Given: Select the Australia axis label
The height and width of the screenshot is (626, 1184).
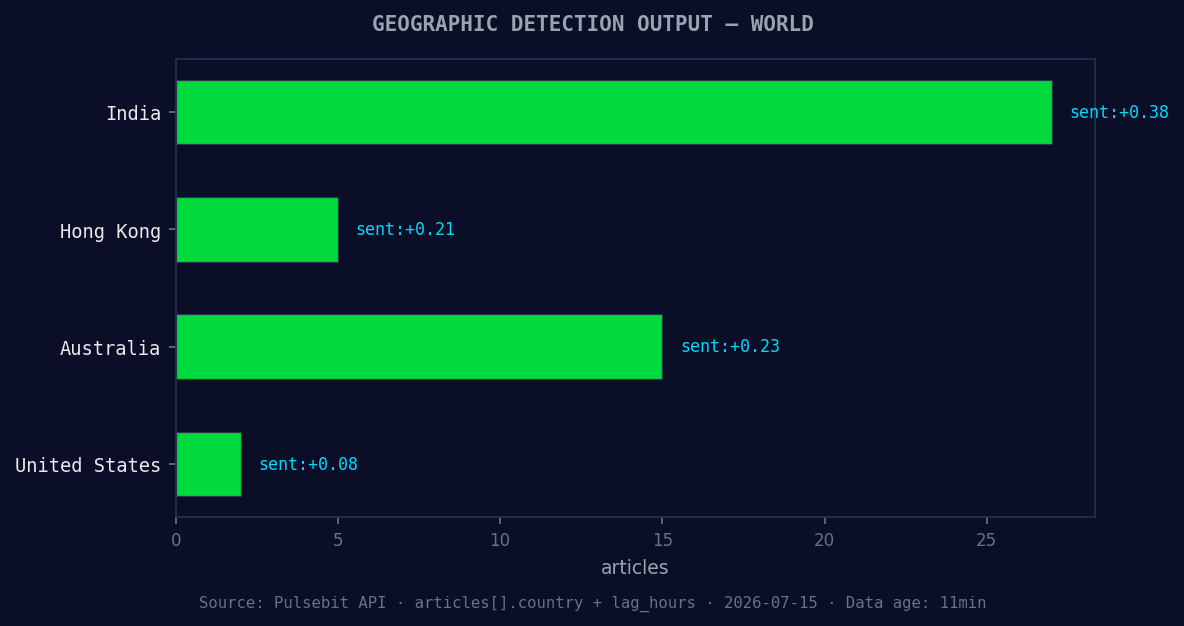Looking at the screenshot, I should (x=110, y=348).
